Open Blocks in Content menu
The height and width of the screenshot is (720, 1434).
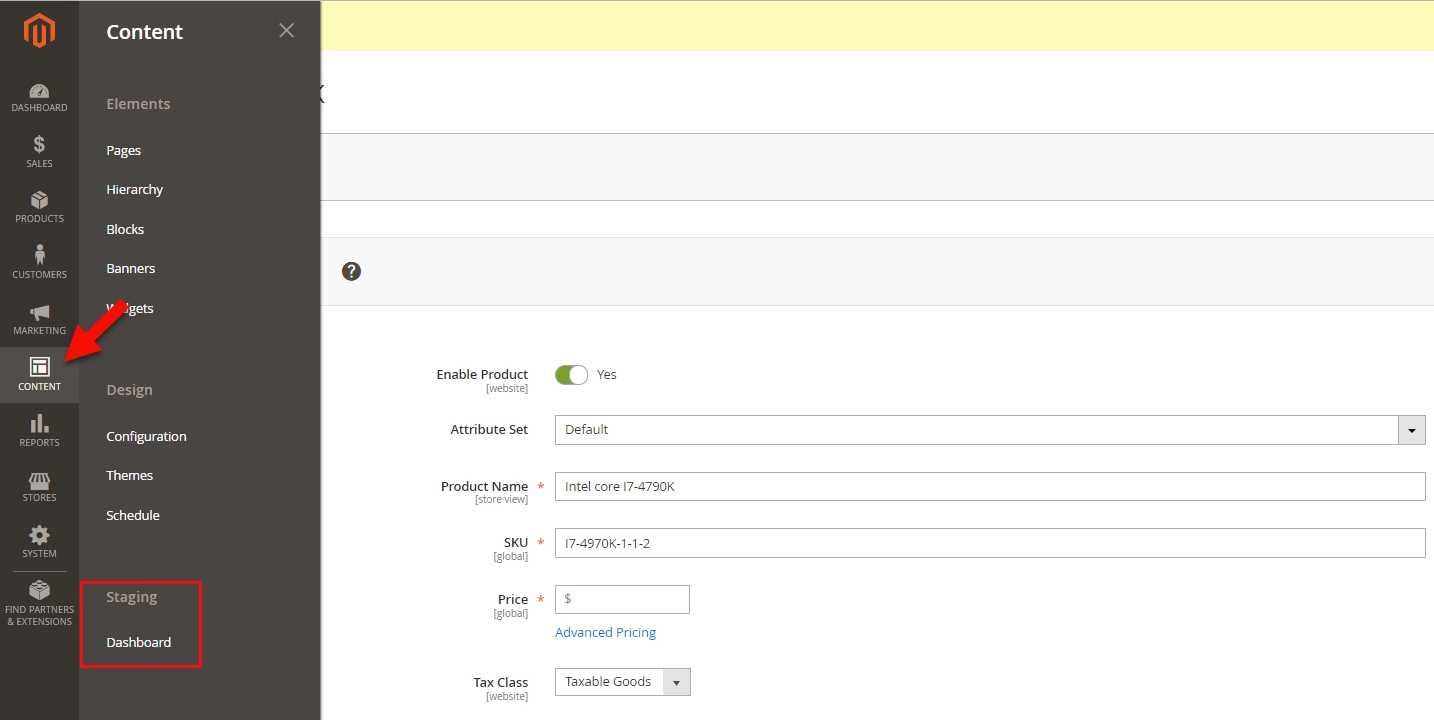[x=125, y=229]
